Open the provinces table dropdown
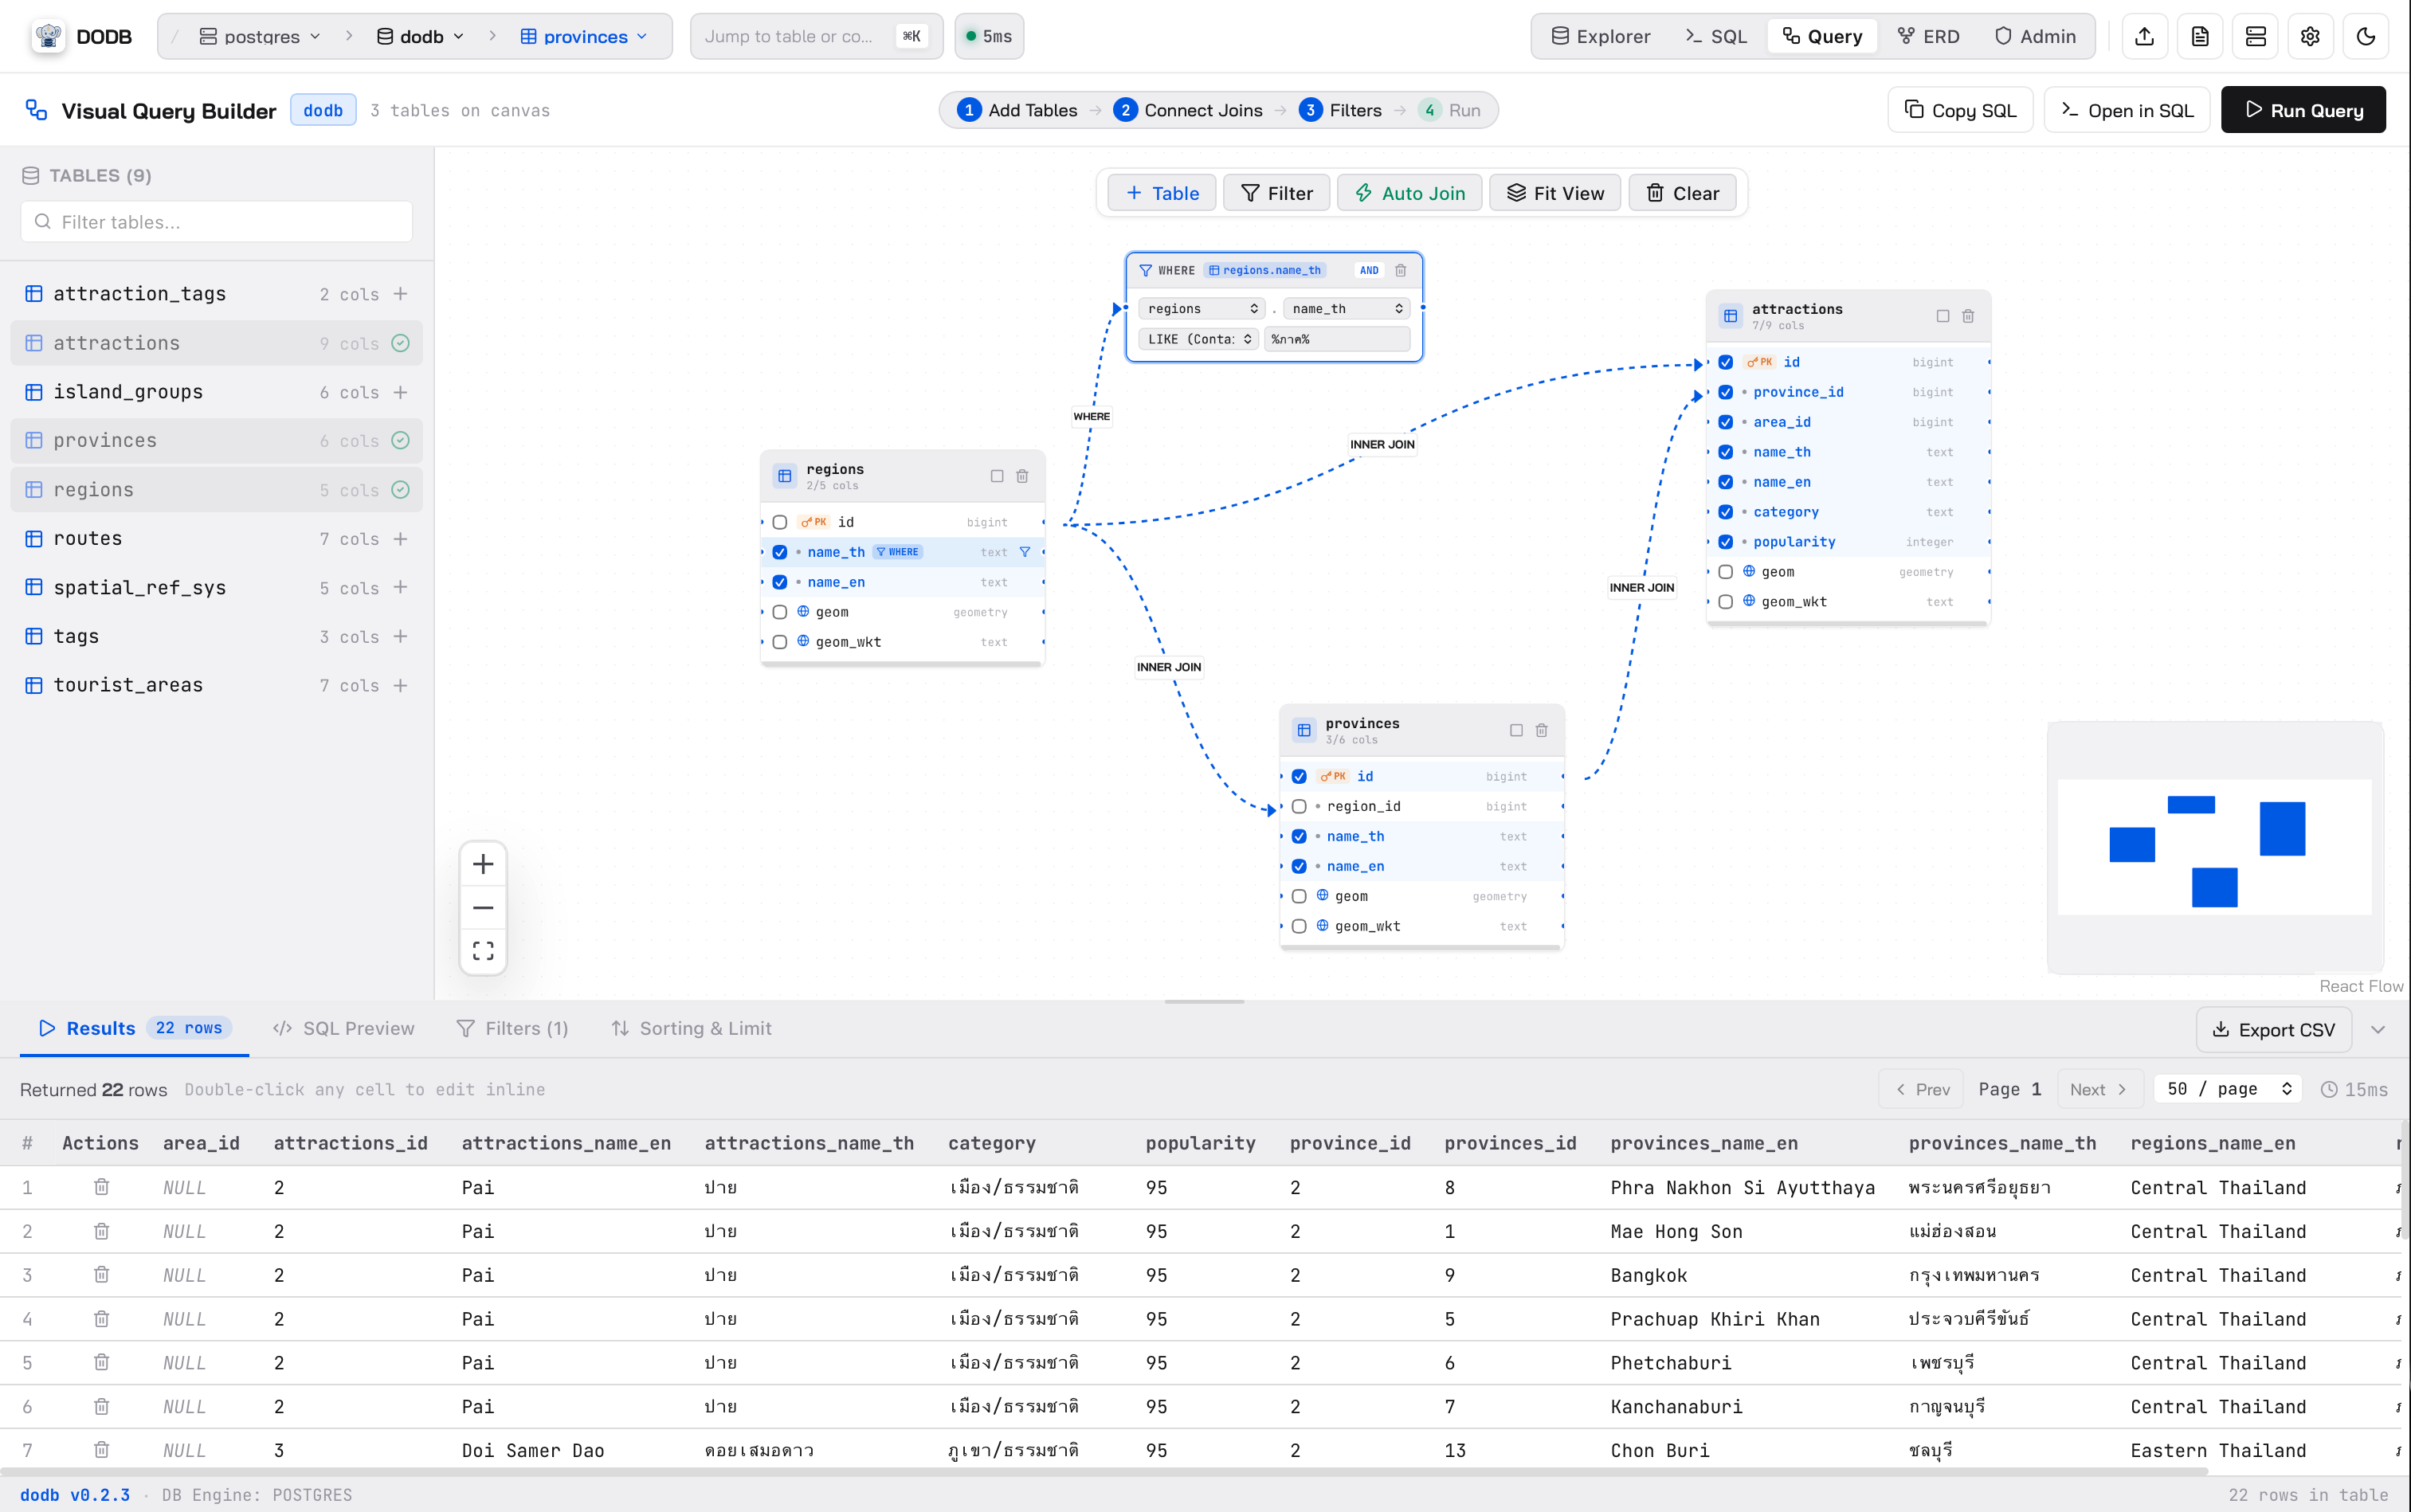 click(x=585, y=37)
